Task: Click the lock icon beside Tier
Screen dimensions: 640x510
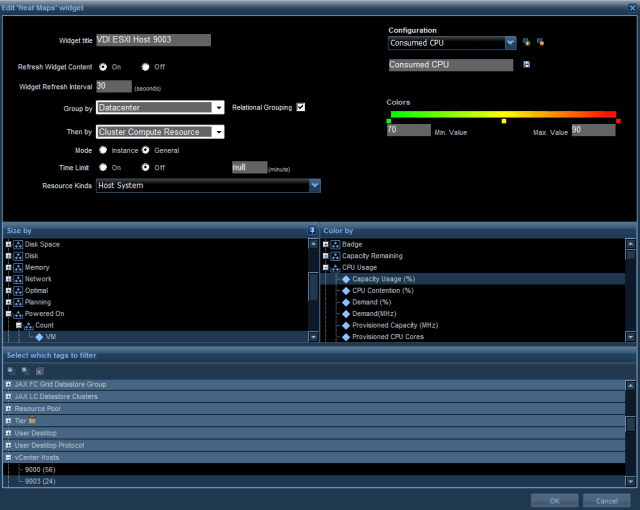Action: click(32, 421)
